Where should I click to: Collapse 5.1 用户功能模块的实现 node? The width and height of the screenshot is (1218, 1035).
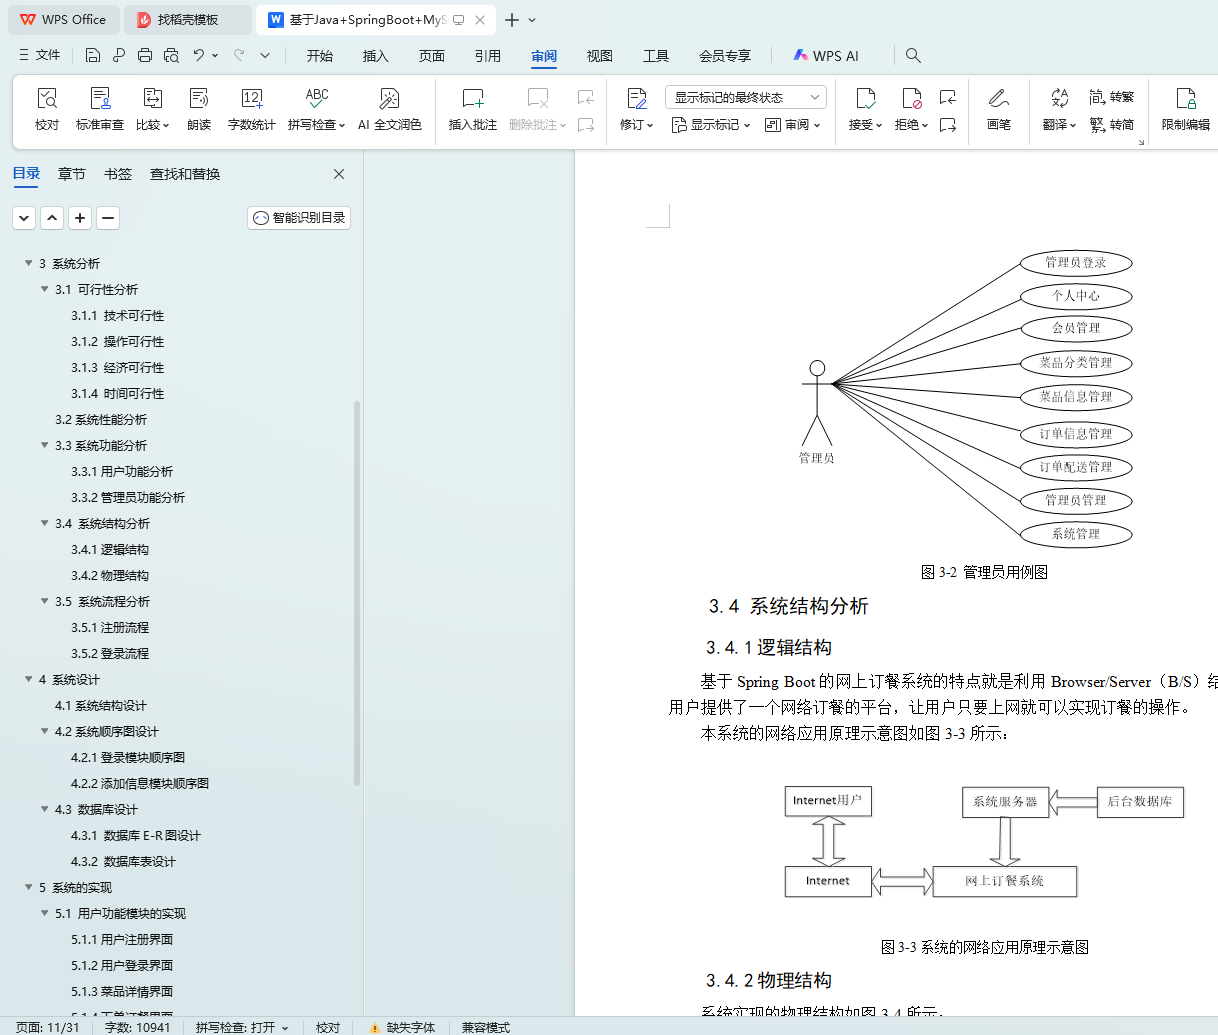45,913
